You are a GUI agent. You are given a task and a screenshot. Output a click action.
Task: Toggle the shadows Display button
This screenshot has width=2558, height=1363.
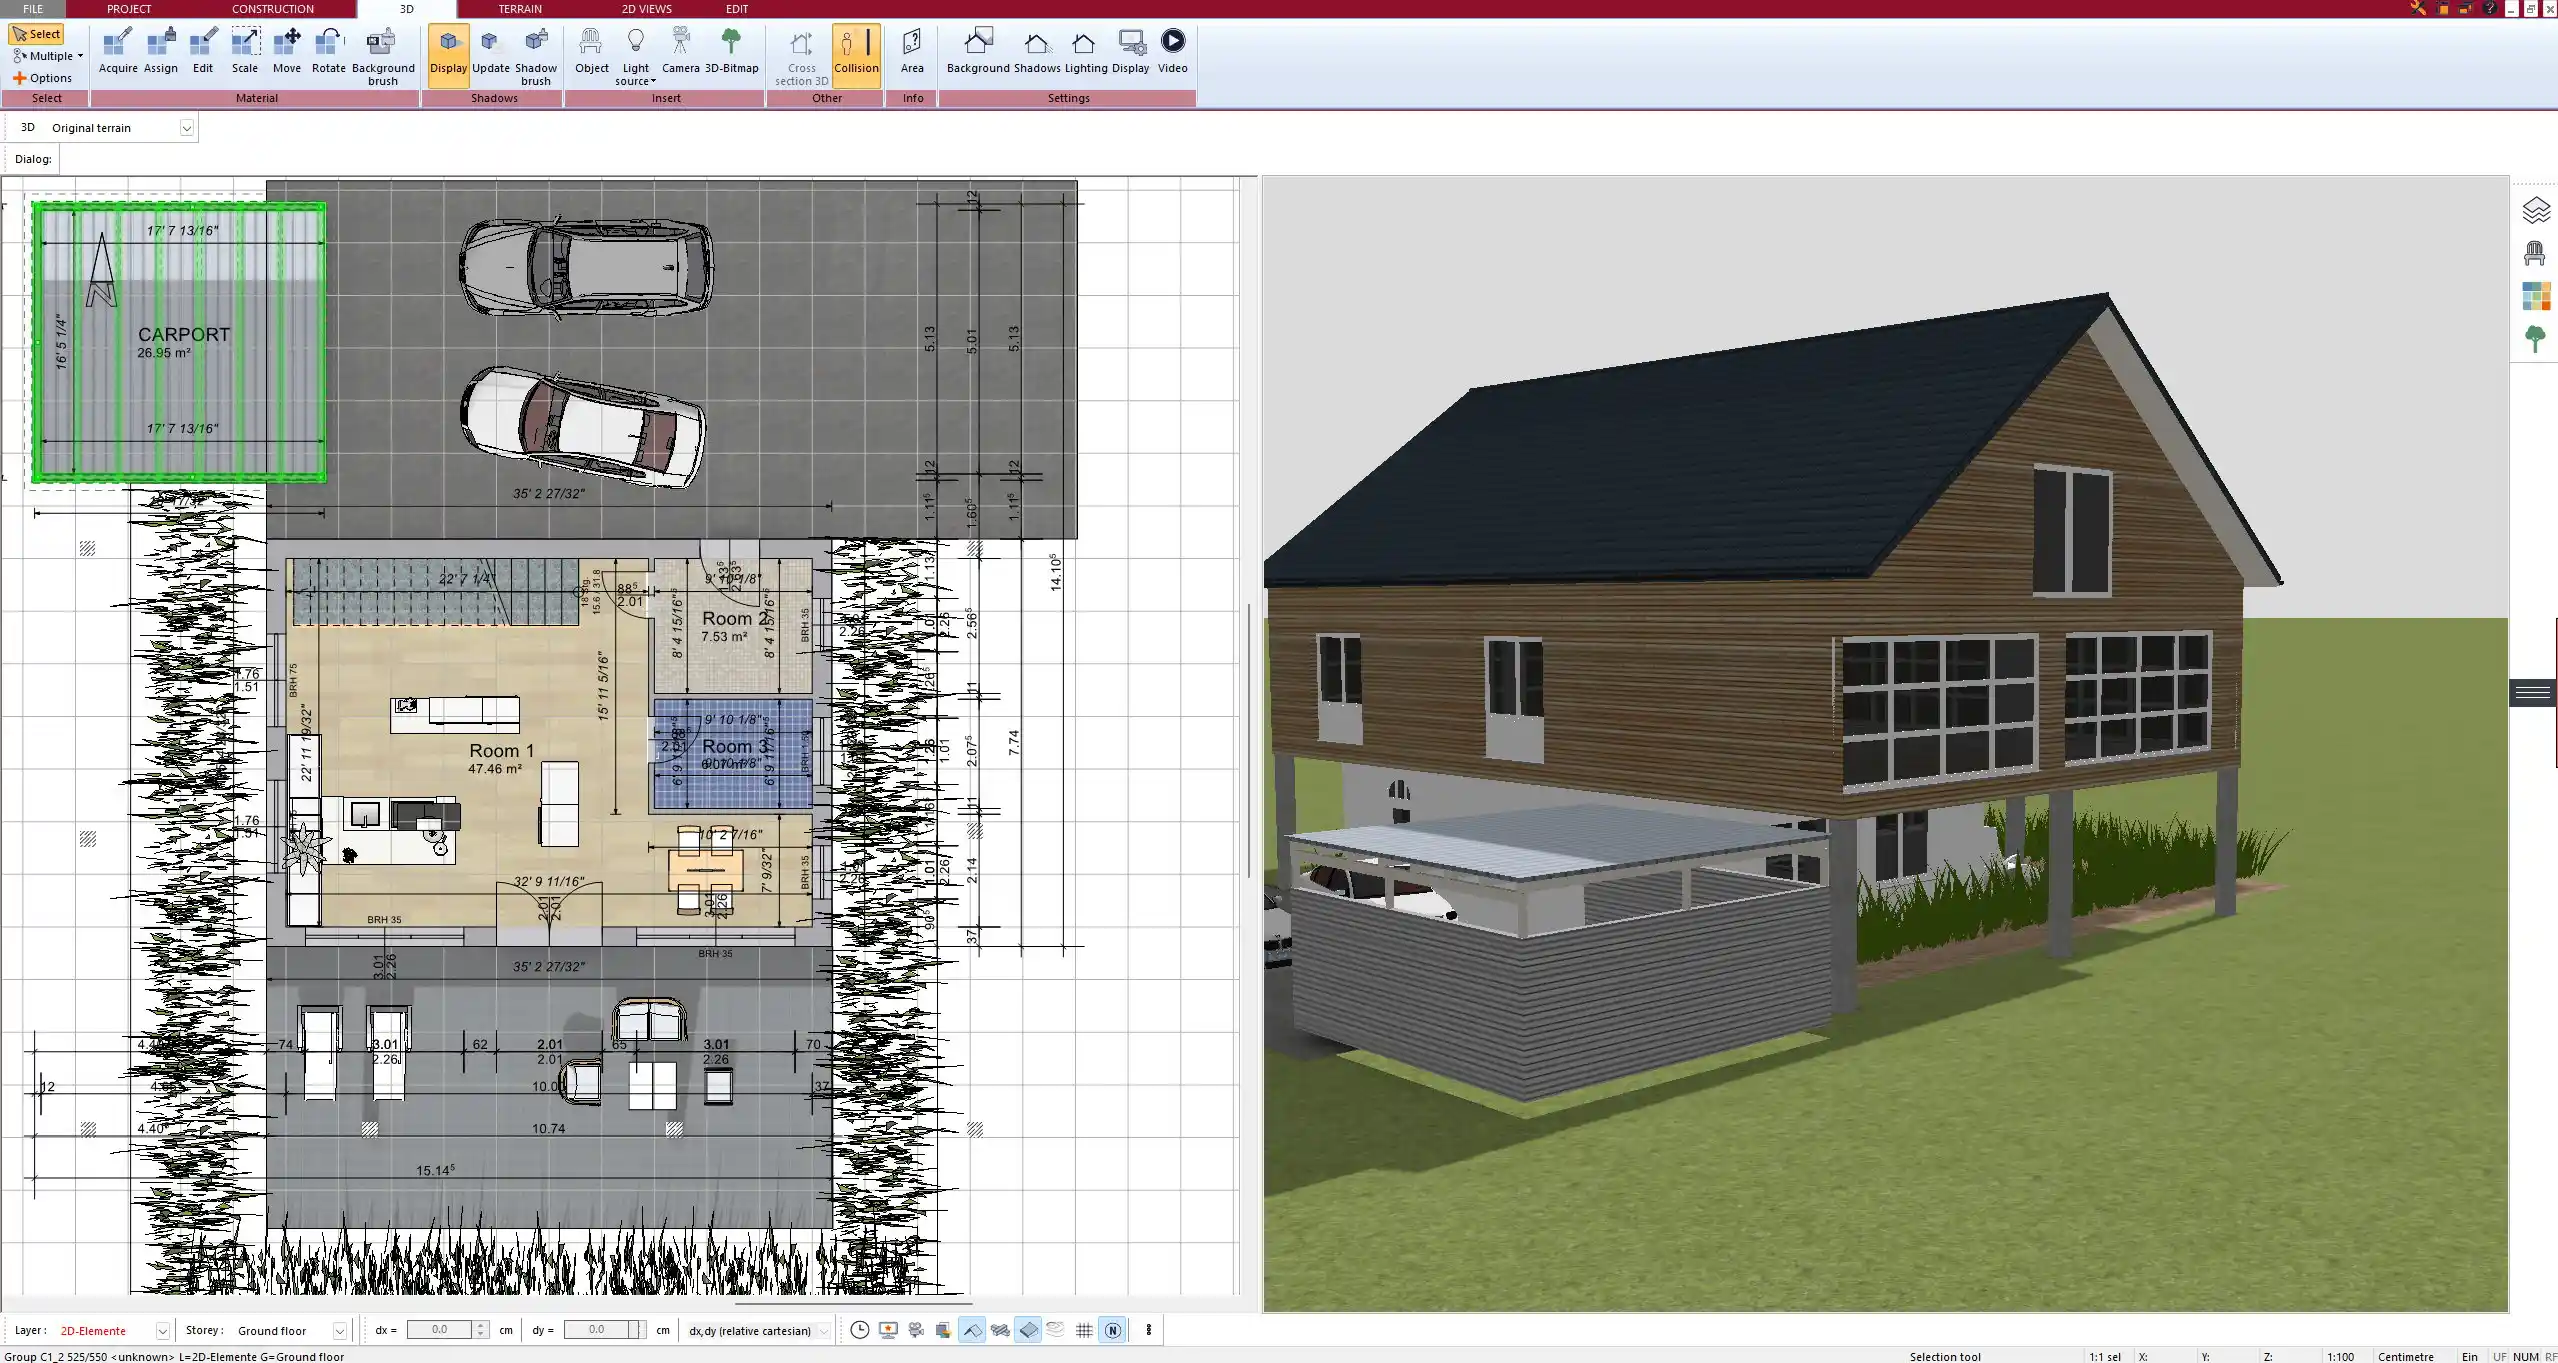pos(448,55)
